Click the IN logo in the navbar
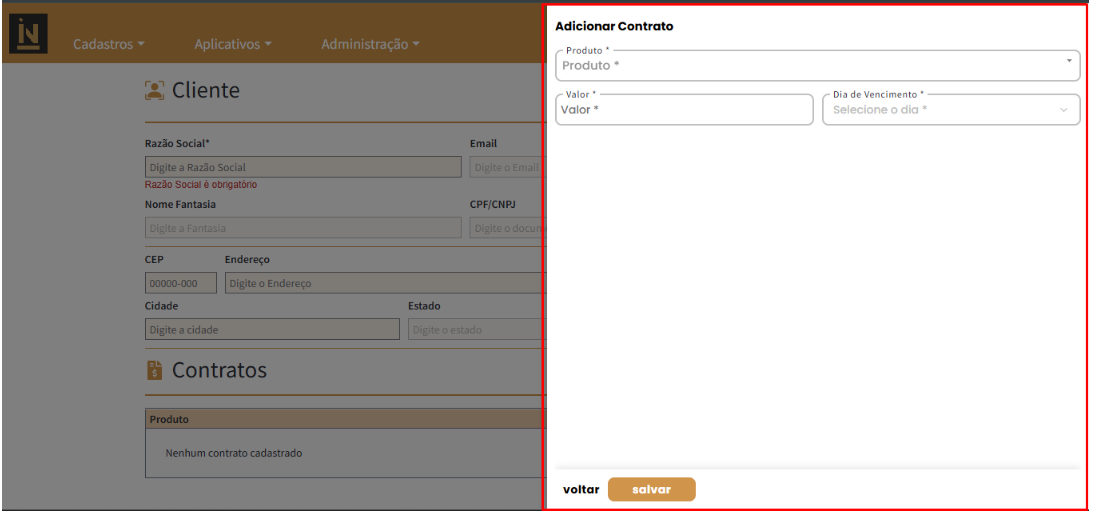Image resolution: width=1094 pixels, height=515 pixels. tap(27, 33)
